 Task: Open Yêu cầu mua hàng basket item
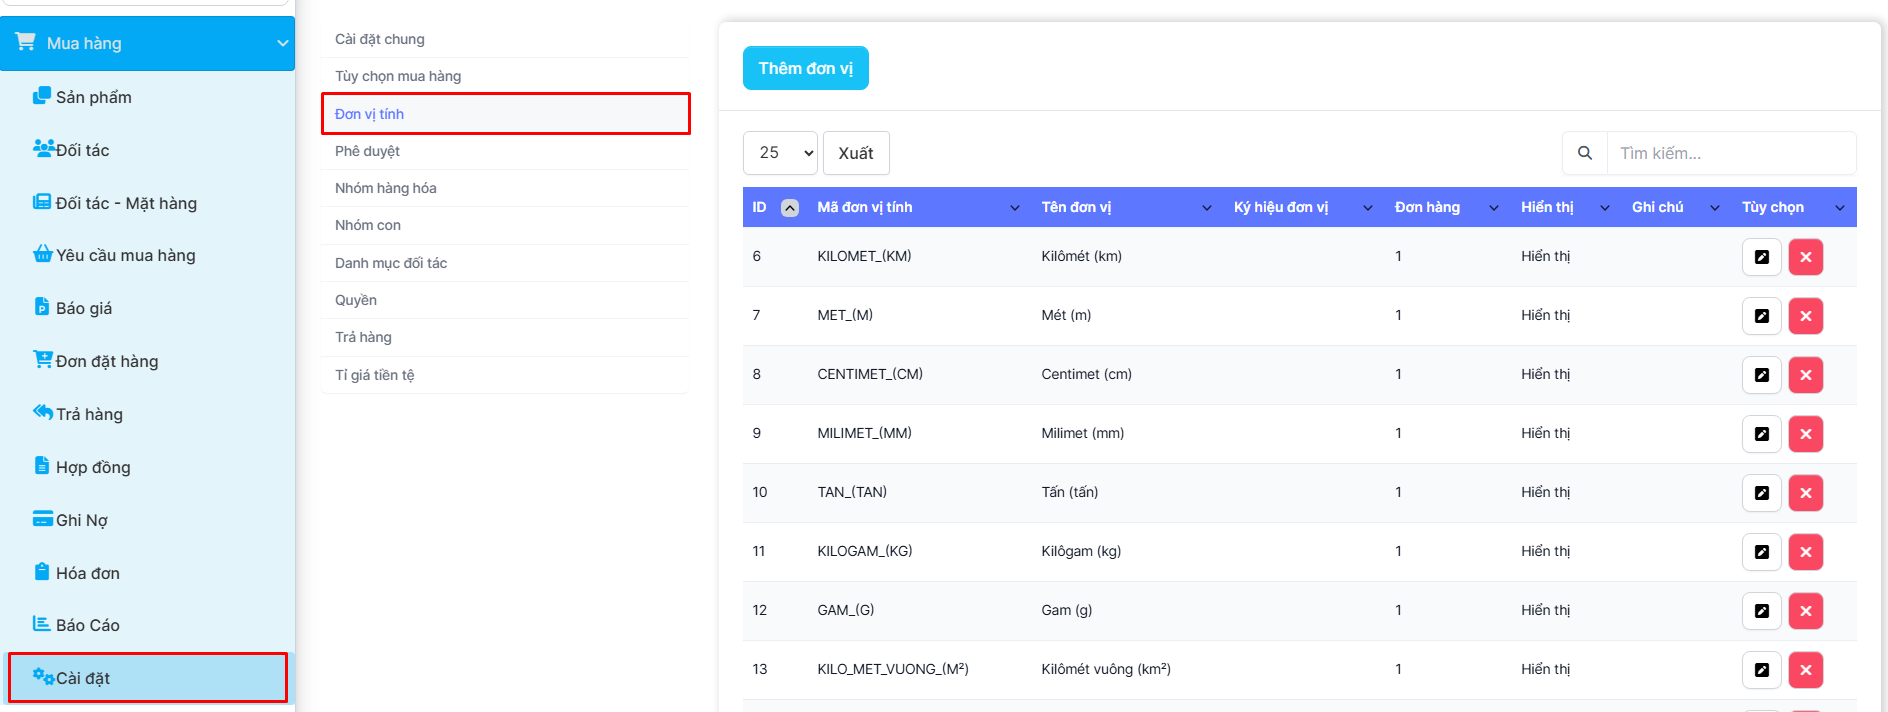coord(125,255)
